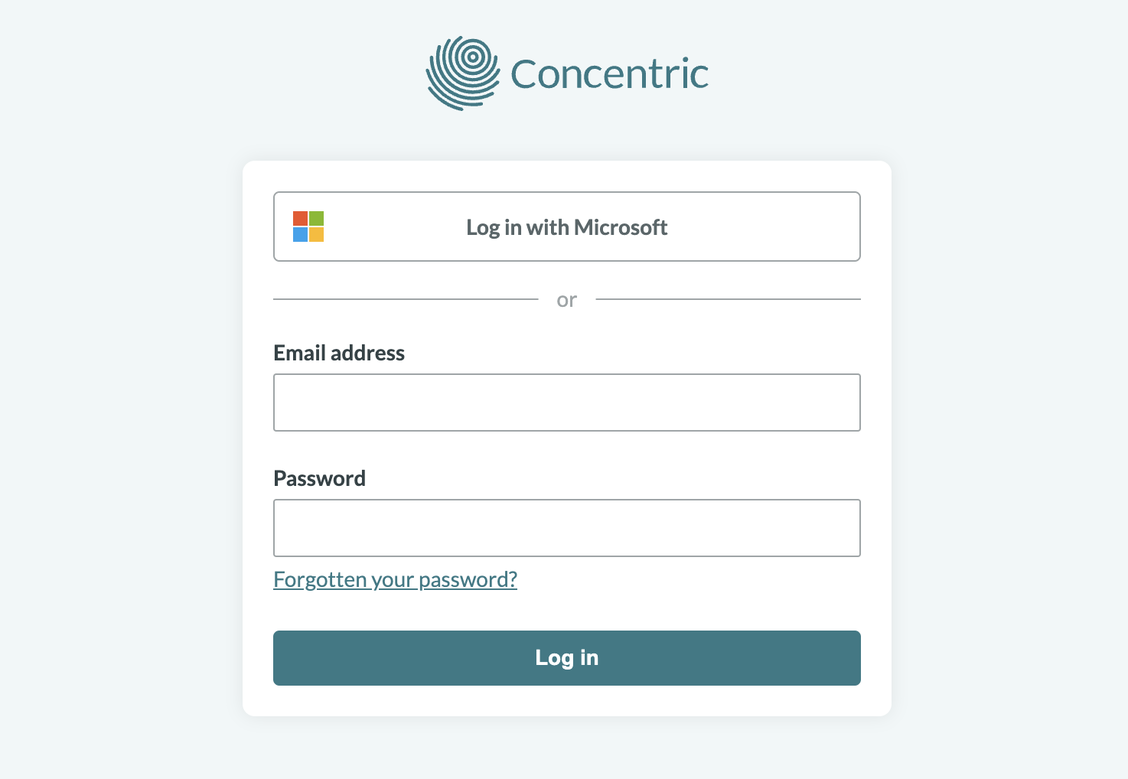Click the "Log in with Microsoft" label text
1128x779 pixels.
[x=566, y=227]
